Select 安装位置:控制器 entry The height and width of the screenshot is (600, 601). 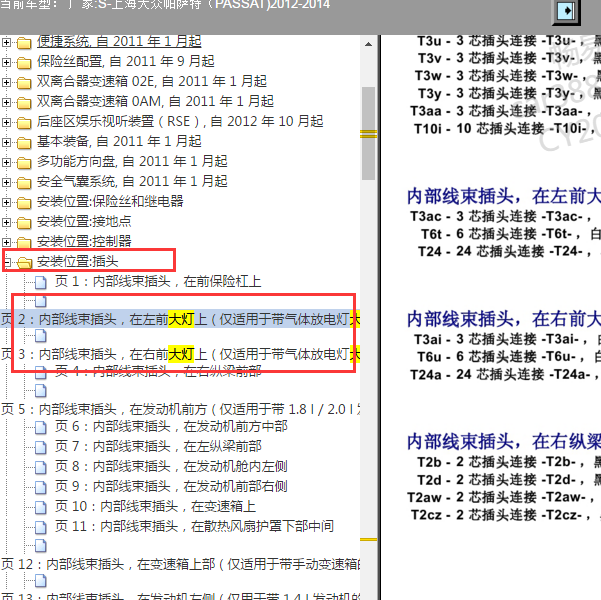(84, 242)
